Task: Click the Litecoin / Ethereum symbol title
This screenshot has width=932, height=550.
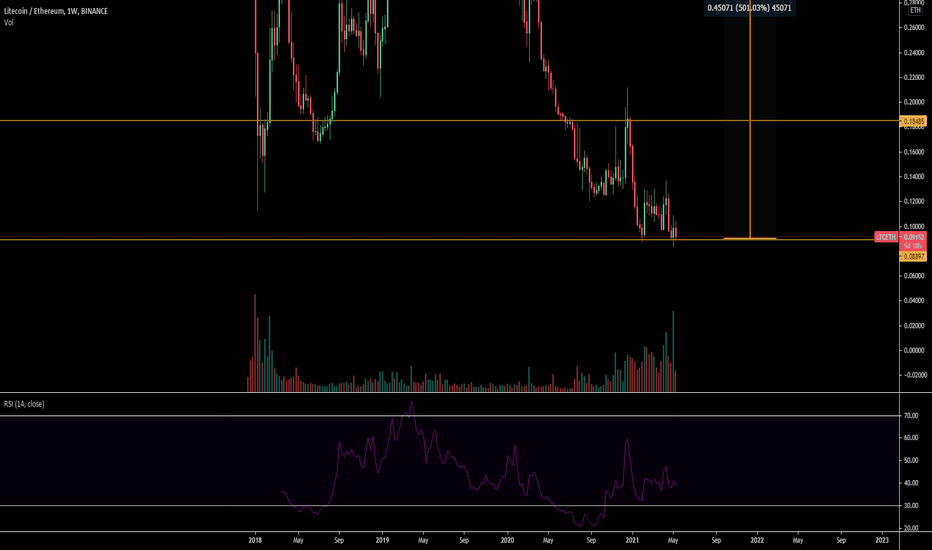Action: point(56,11)
